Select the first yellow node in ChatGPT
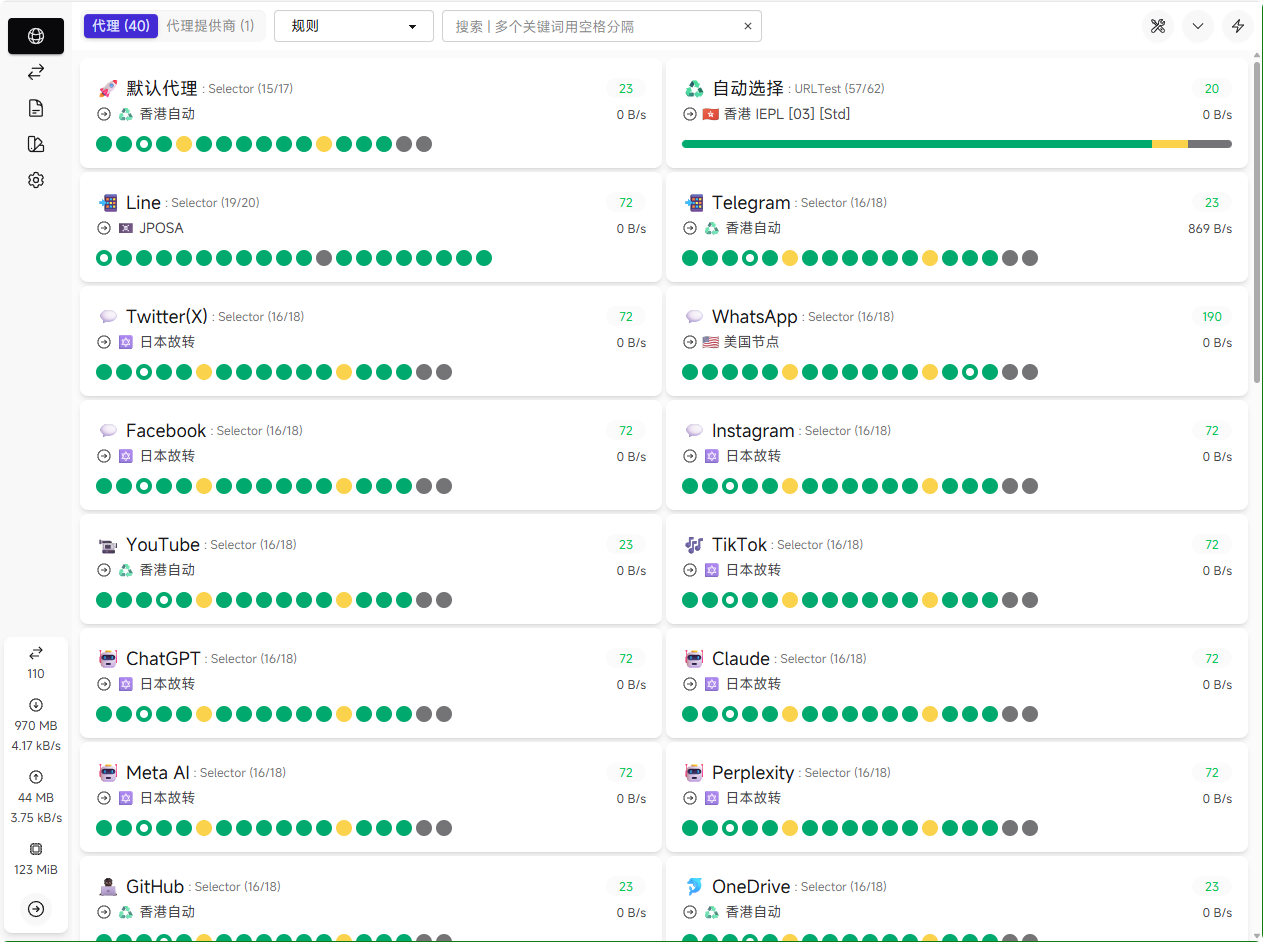Screen dimensions: 1263x942 (x=204, y=714)
